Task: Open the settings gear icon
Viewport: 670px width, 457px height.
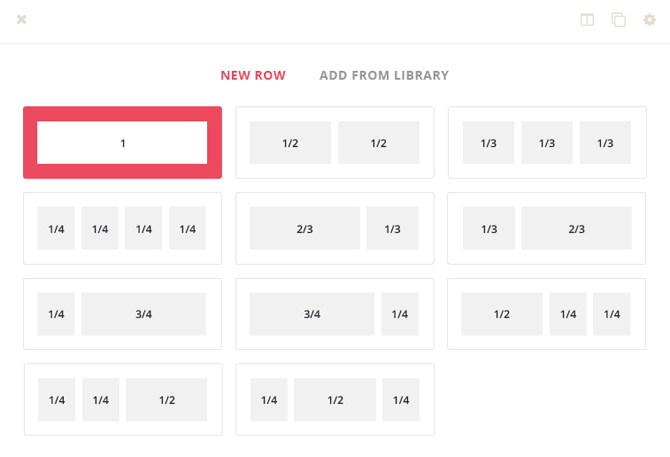Action: click(649, 20)
